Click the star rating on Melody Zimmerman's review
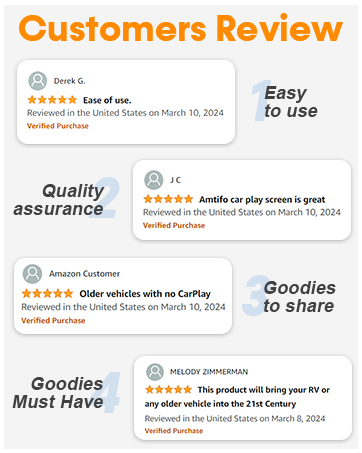The width and height of the screenshot is (362, 453). tap(169, 389)
